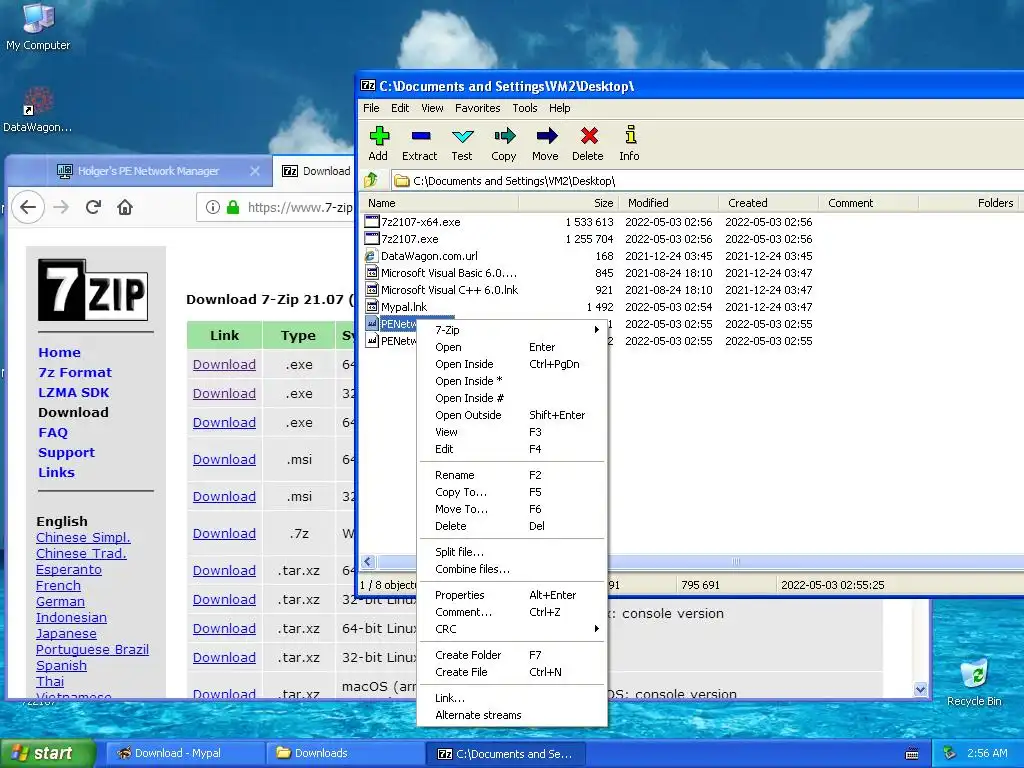Click the Support link
This screenshot has height=768, width=1024.
point(67,453)
